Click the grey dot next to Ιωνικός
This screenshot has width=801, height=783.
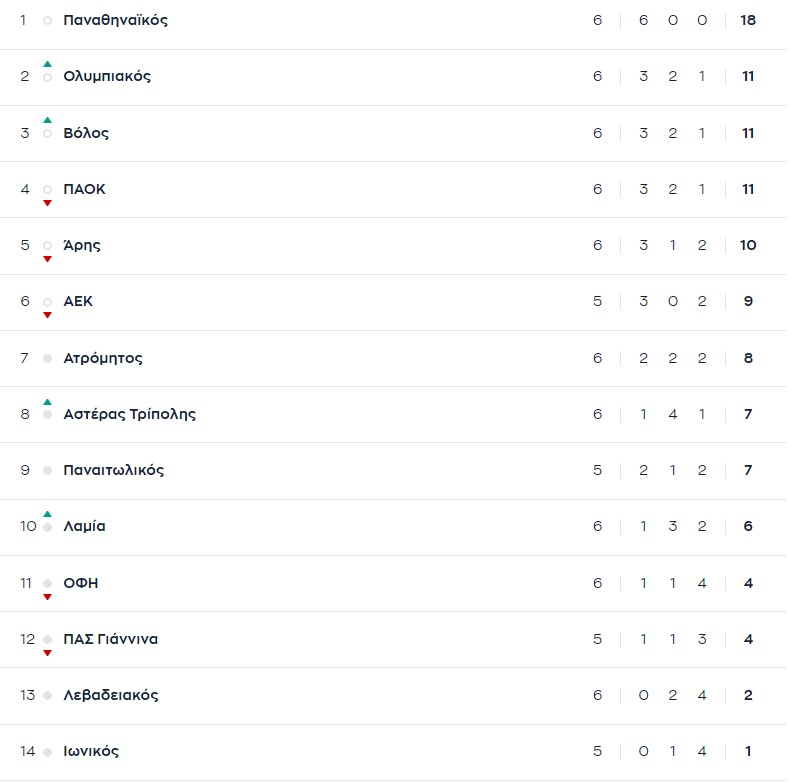click(x=47, y=751)
